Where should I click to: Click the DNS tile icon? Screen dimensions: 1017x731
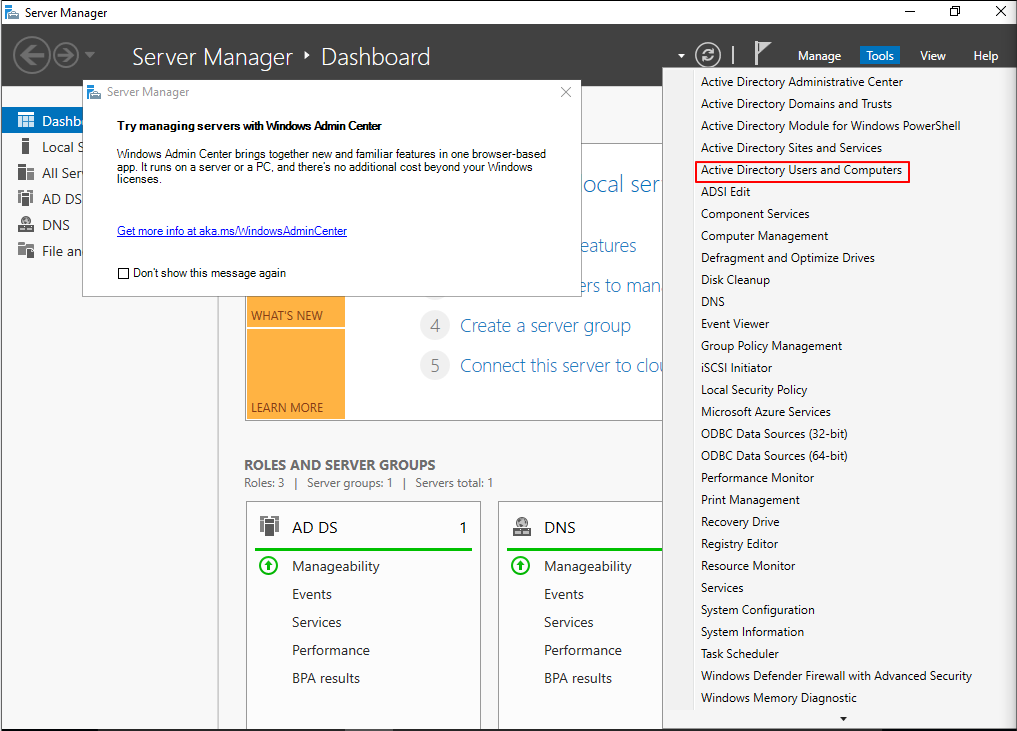coord(521,526)
